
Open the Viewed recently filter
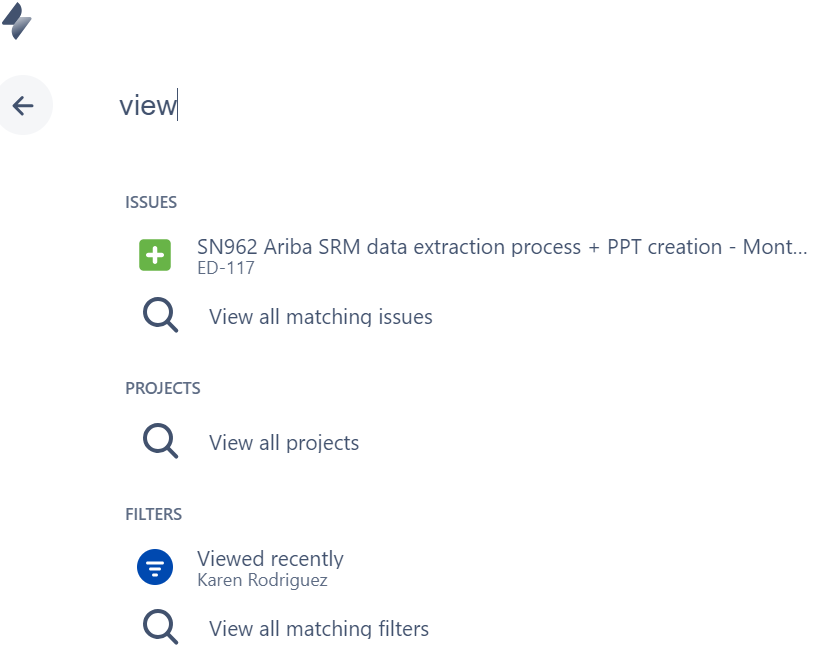click(270, 559)
